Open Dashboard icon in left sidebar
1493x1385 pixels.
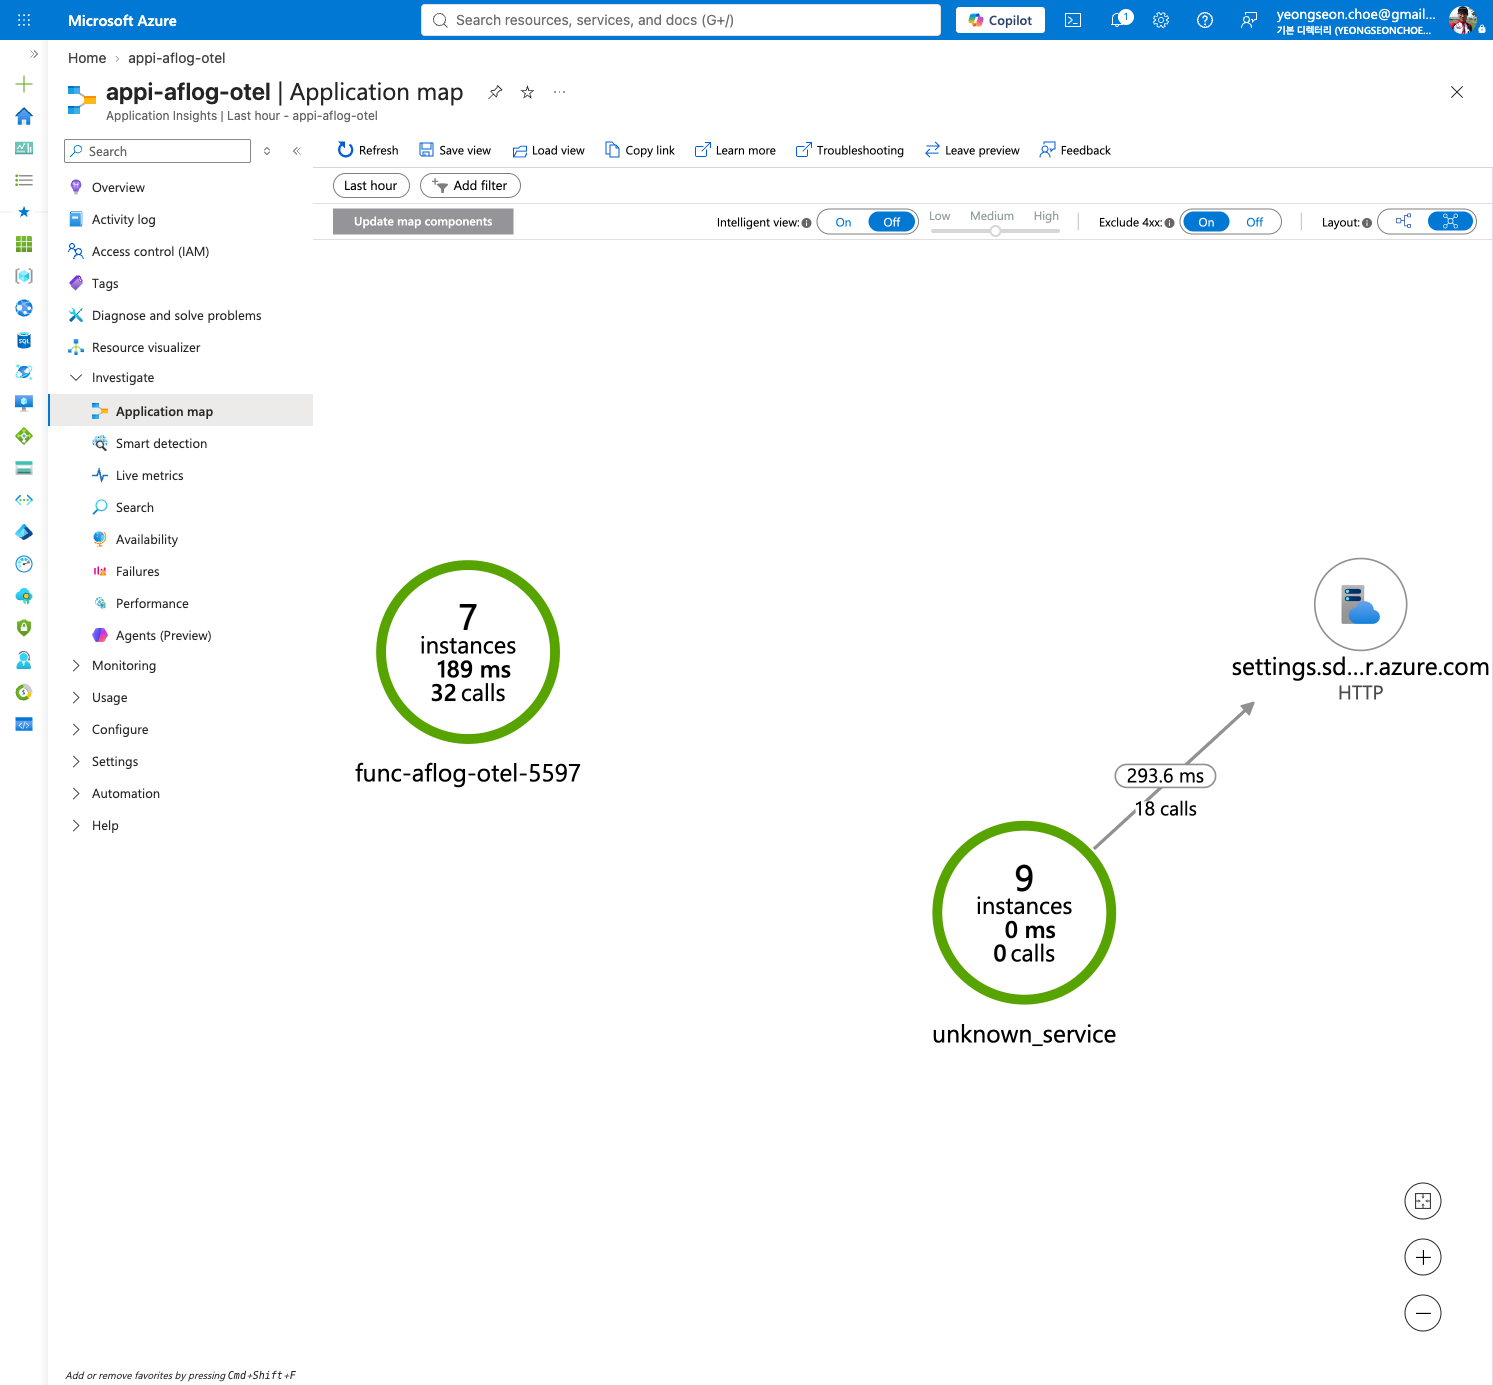point(24,148)
